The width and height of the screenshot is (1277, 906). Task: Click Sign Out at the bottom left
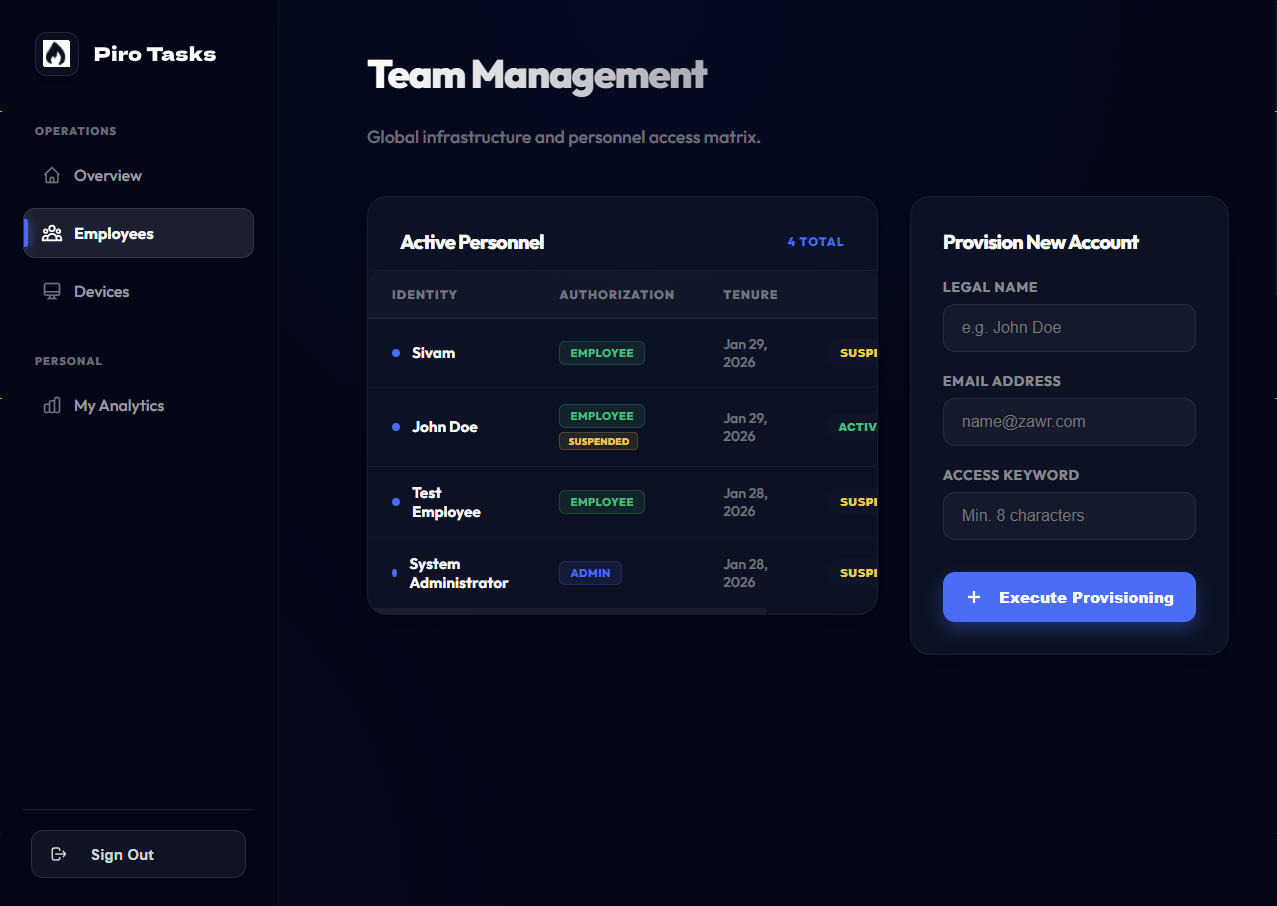coord(122,854)
